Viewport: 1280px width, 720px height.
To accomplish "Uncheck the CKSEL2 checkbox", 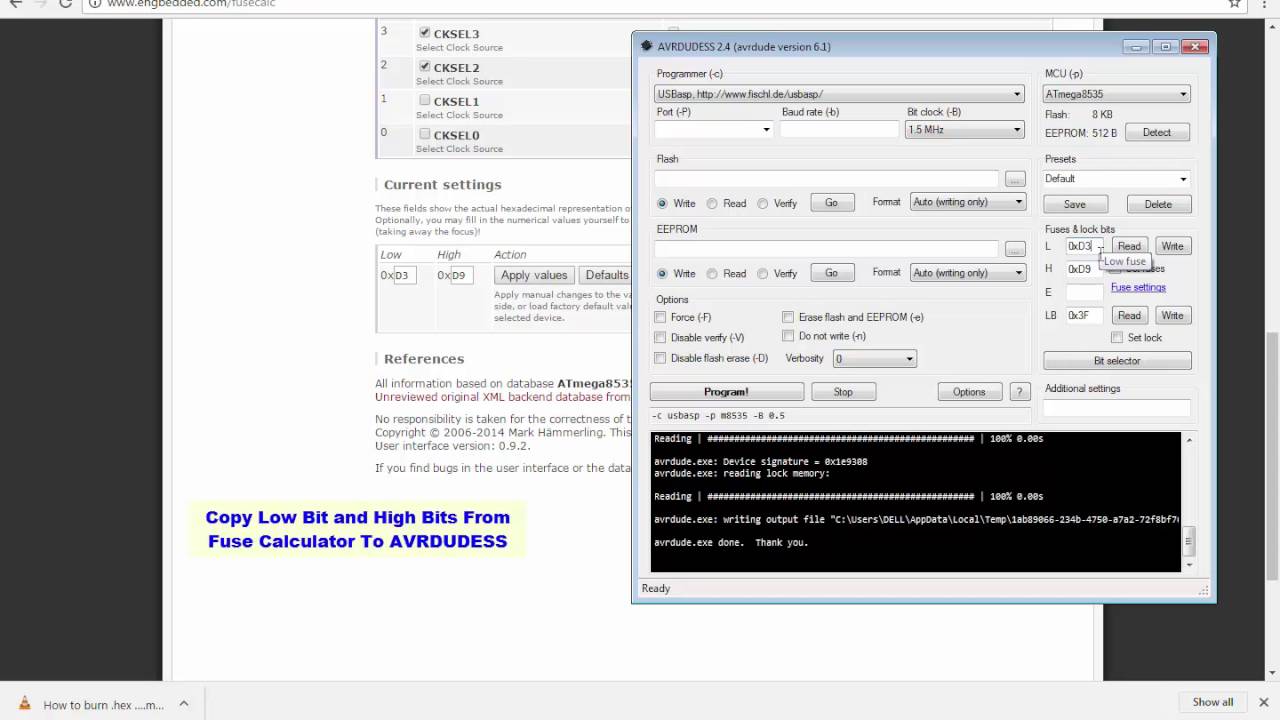I will (425, 67).
